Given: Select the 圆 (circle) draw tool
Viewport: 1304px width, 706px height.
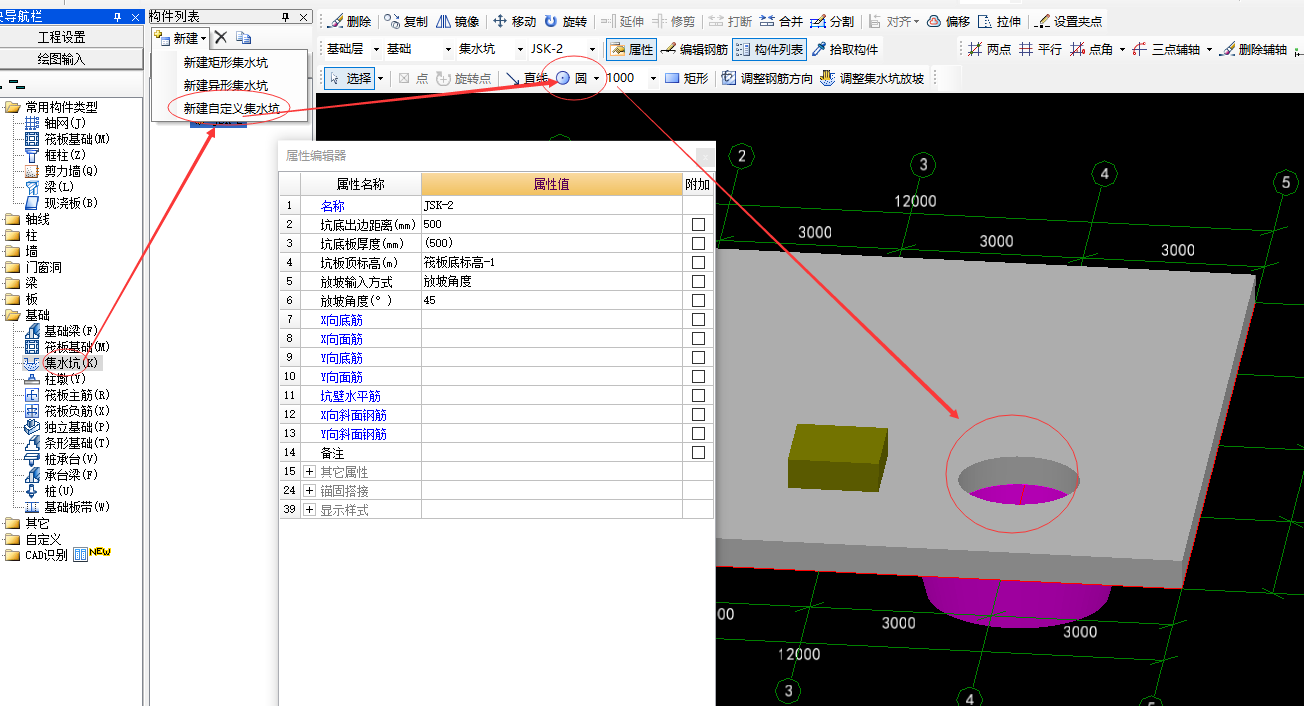Looking at the screenshot, I should (x=572, y=78).
